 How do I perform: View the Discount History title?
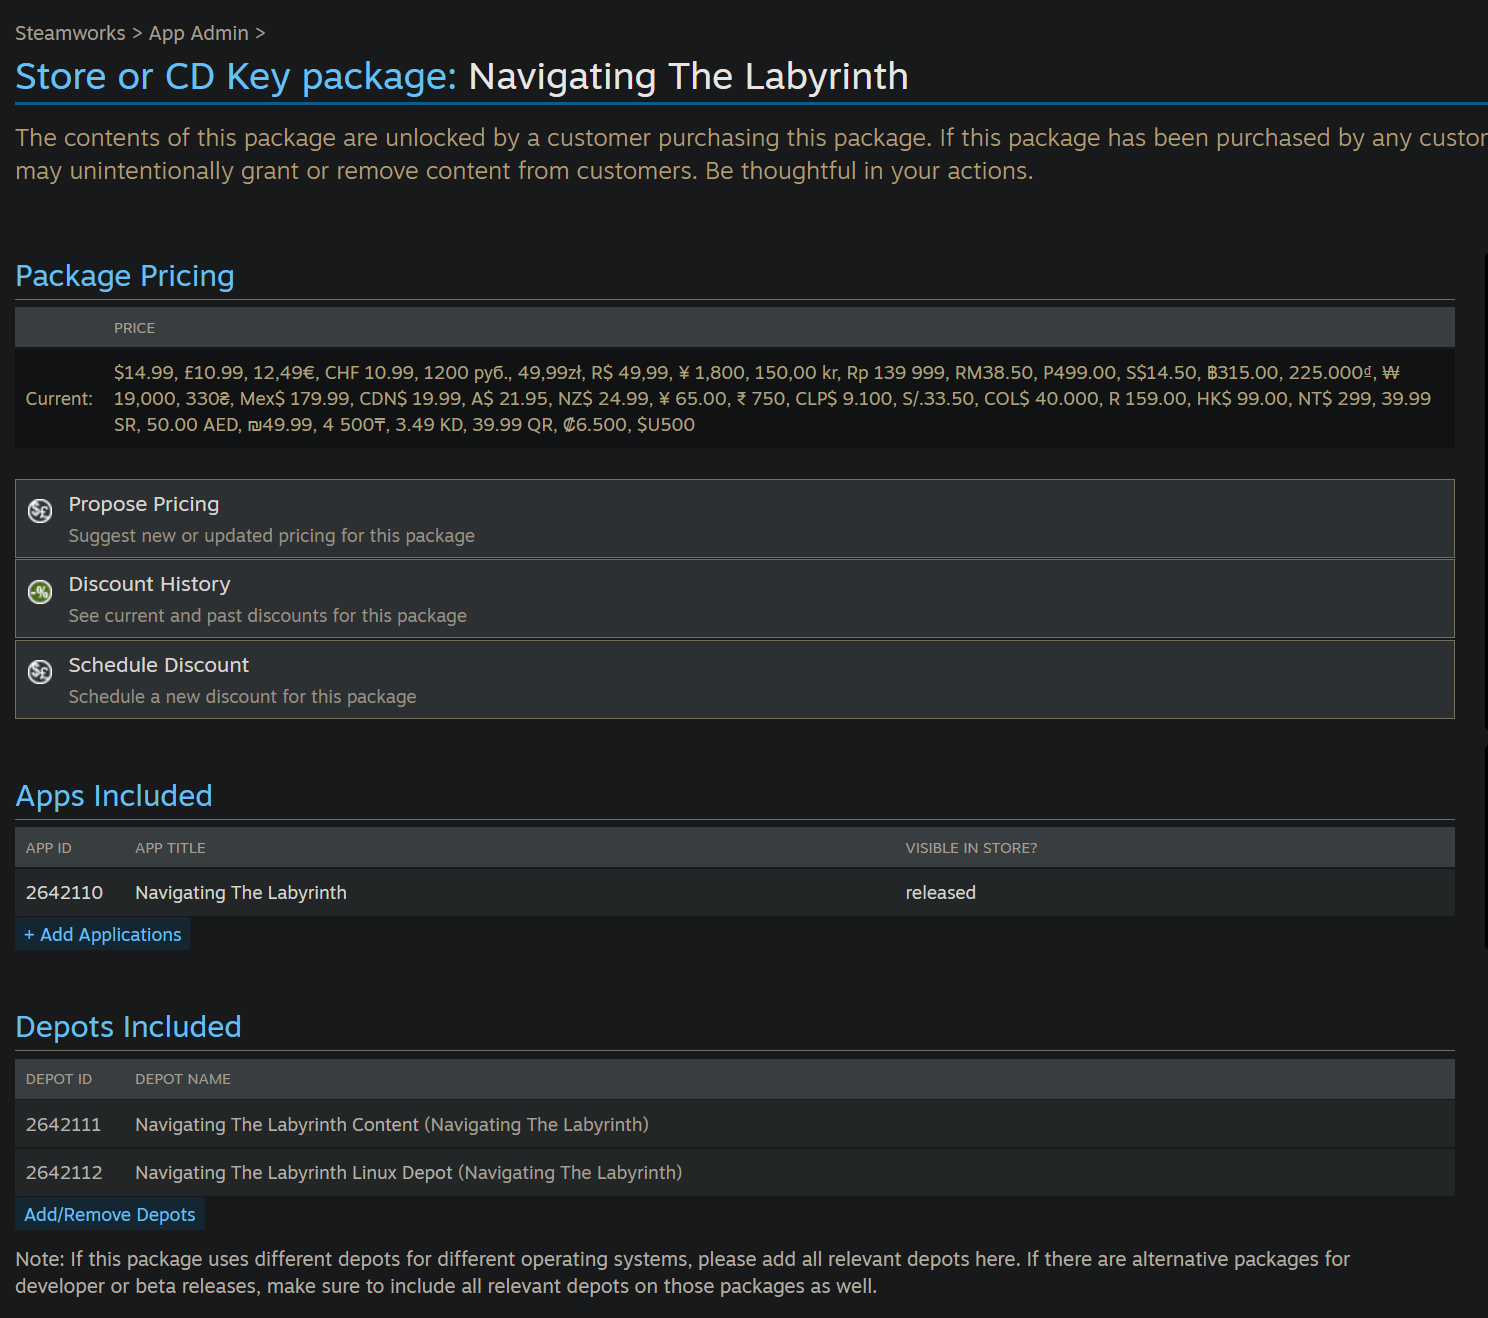point(149,584)
